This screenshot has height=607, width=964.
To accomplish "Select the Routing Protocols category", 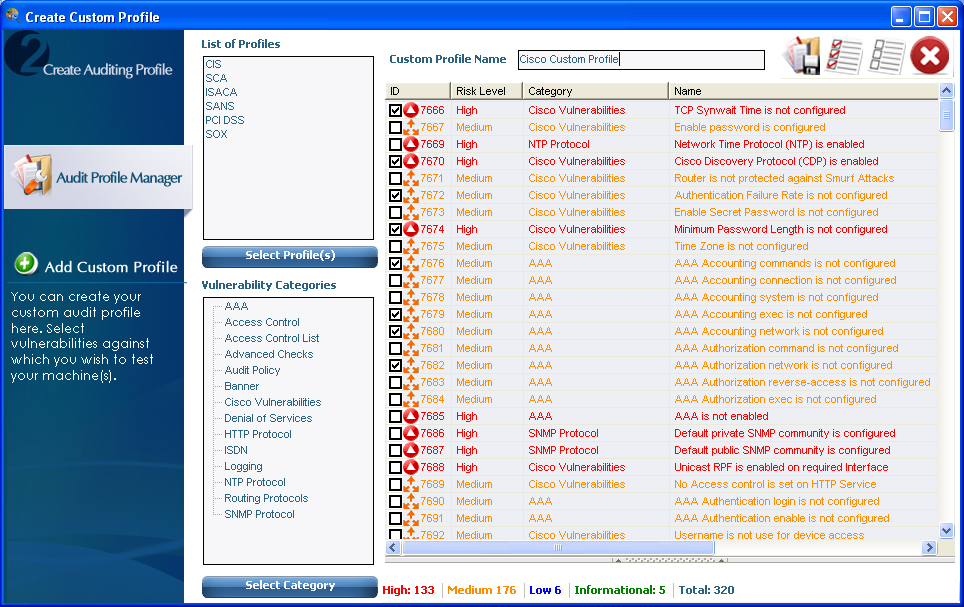I will click(266, 498).
